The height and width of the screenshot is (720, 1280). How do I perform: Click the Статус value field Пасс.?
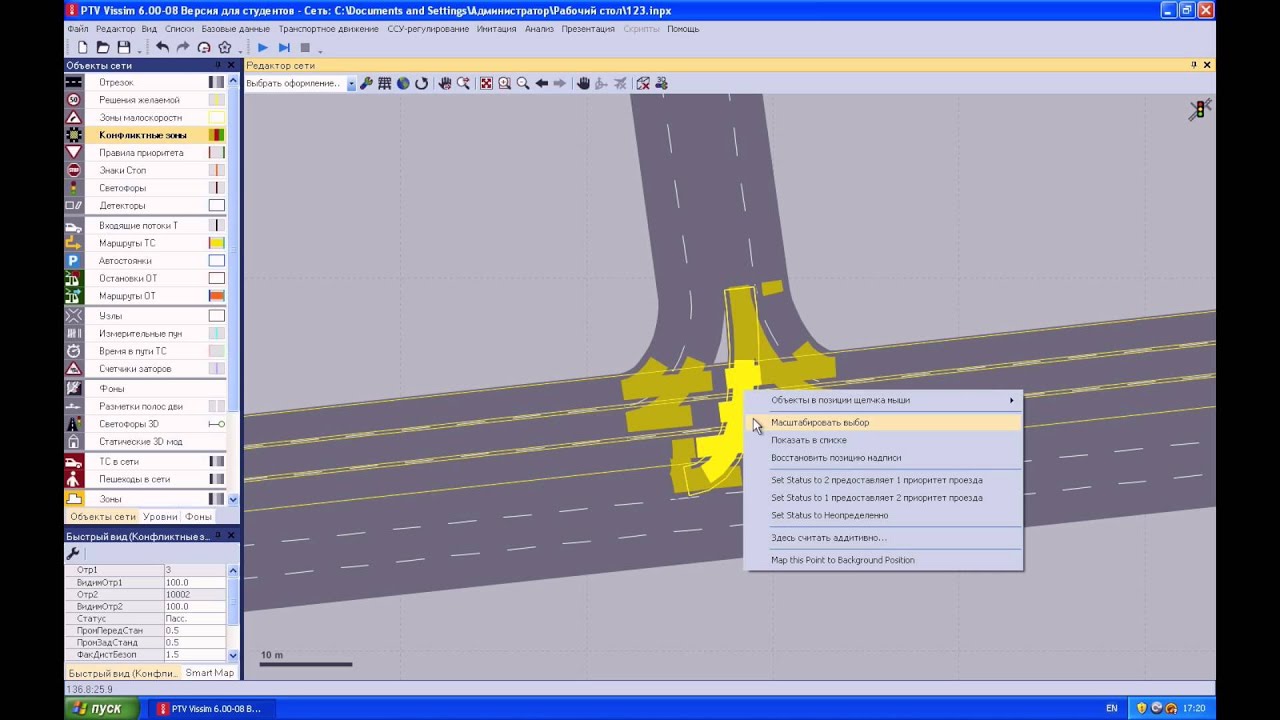(195, 618)
